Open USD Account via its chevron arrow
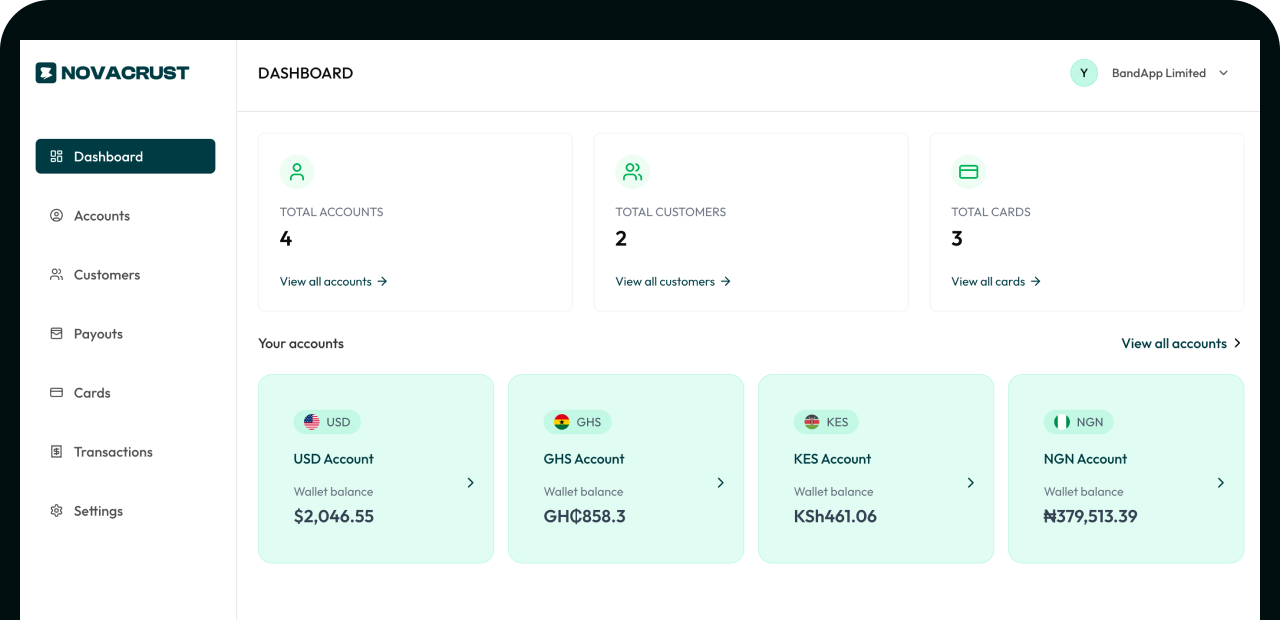This screenshot has width=1280, height=620. pyautogui.click(x=470, y=483)
